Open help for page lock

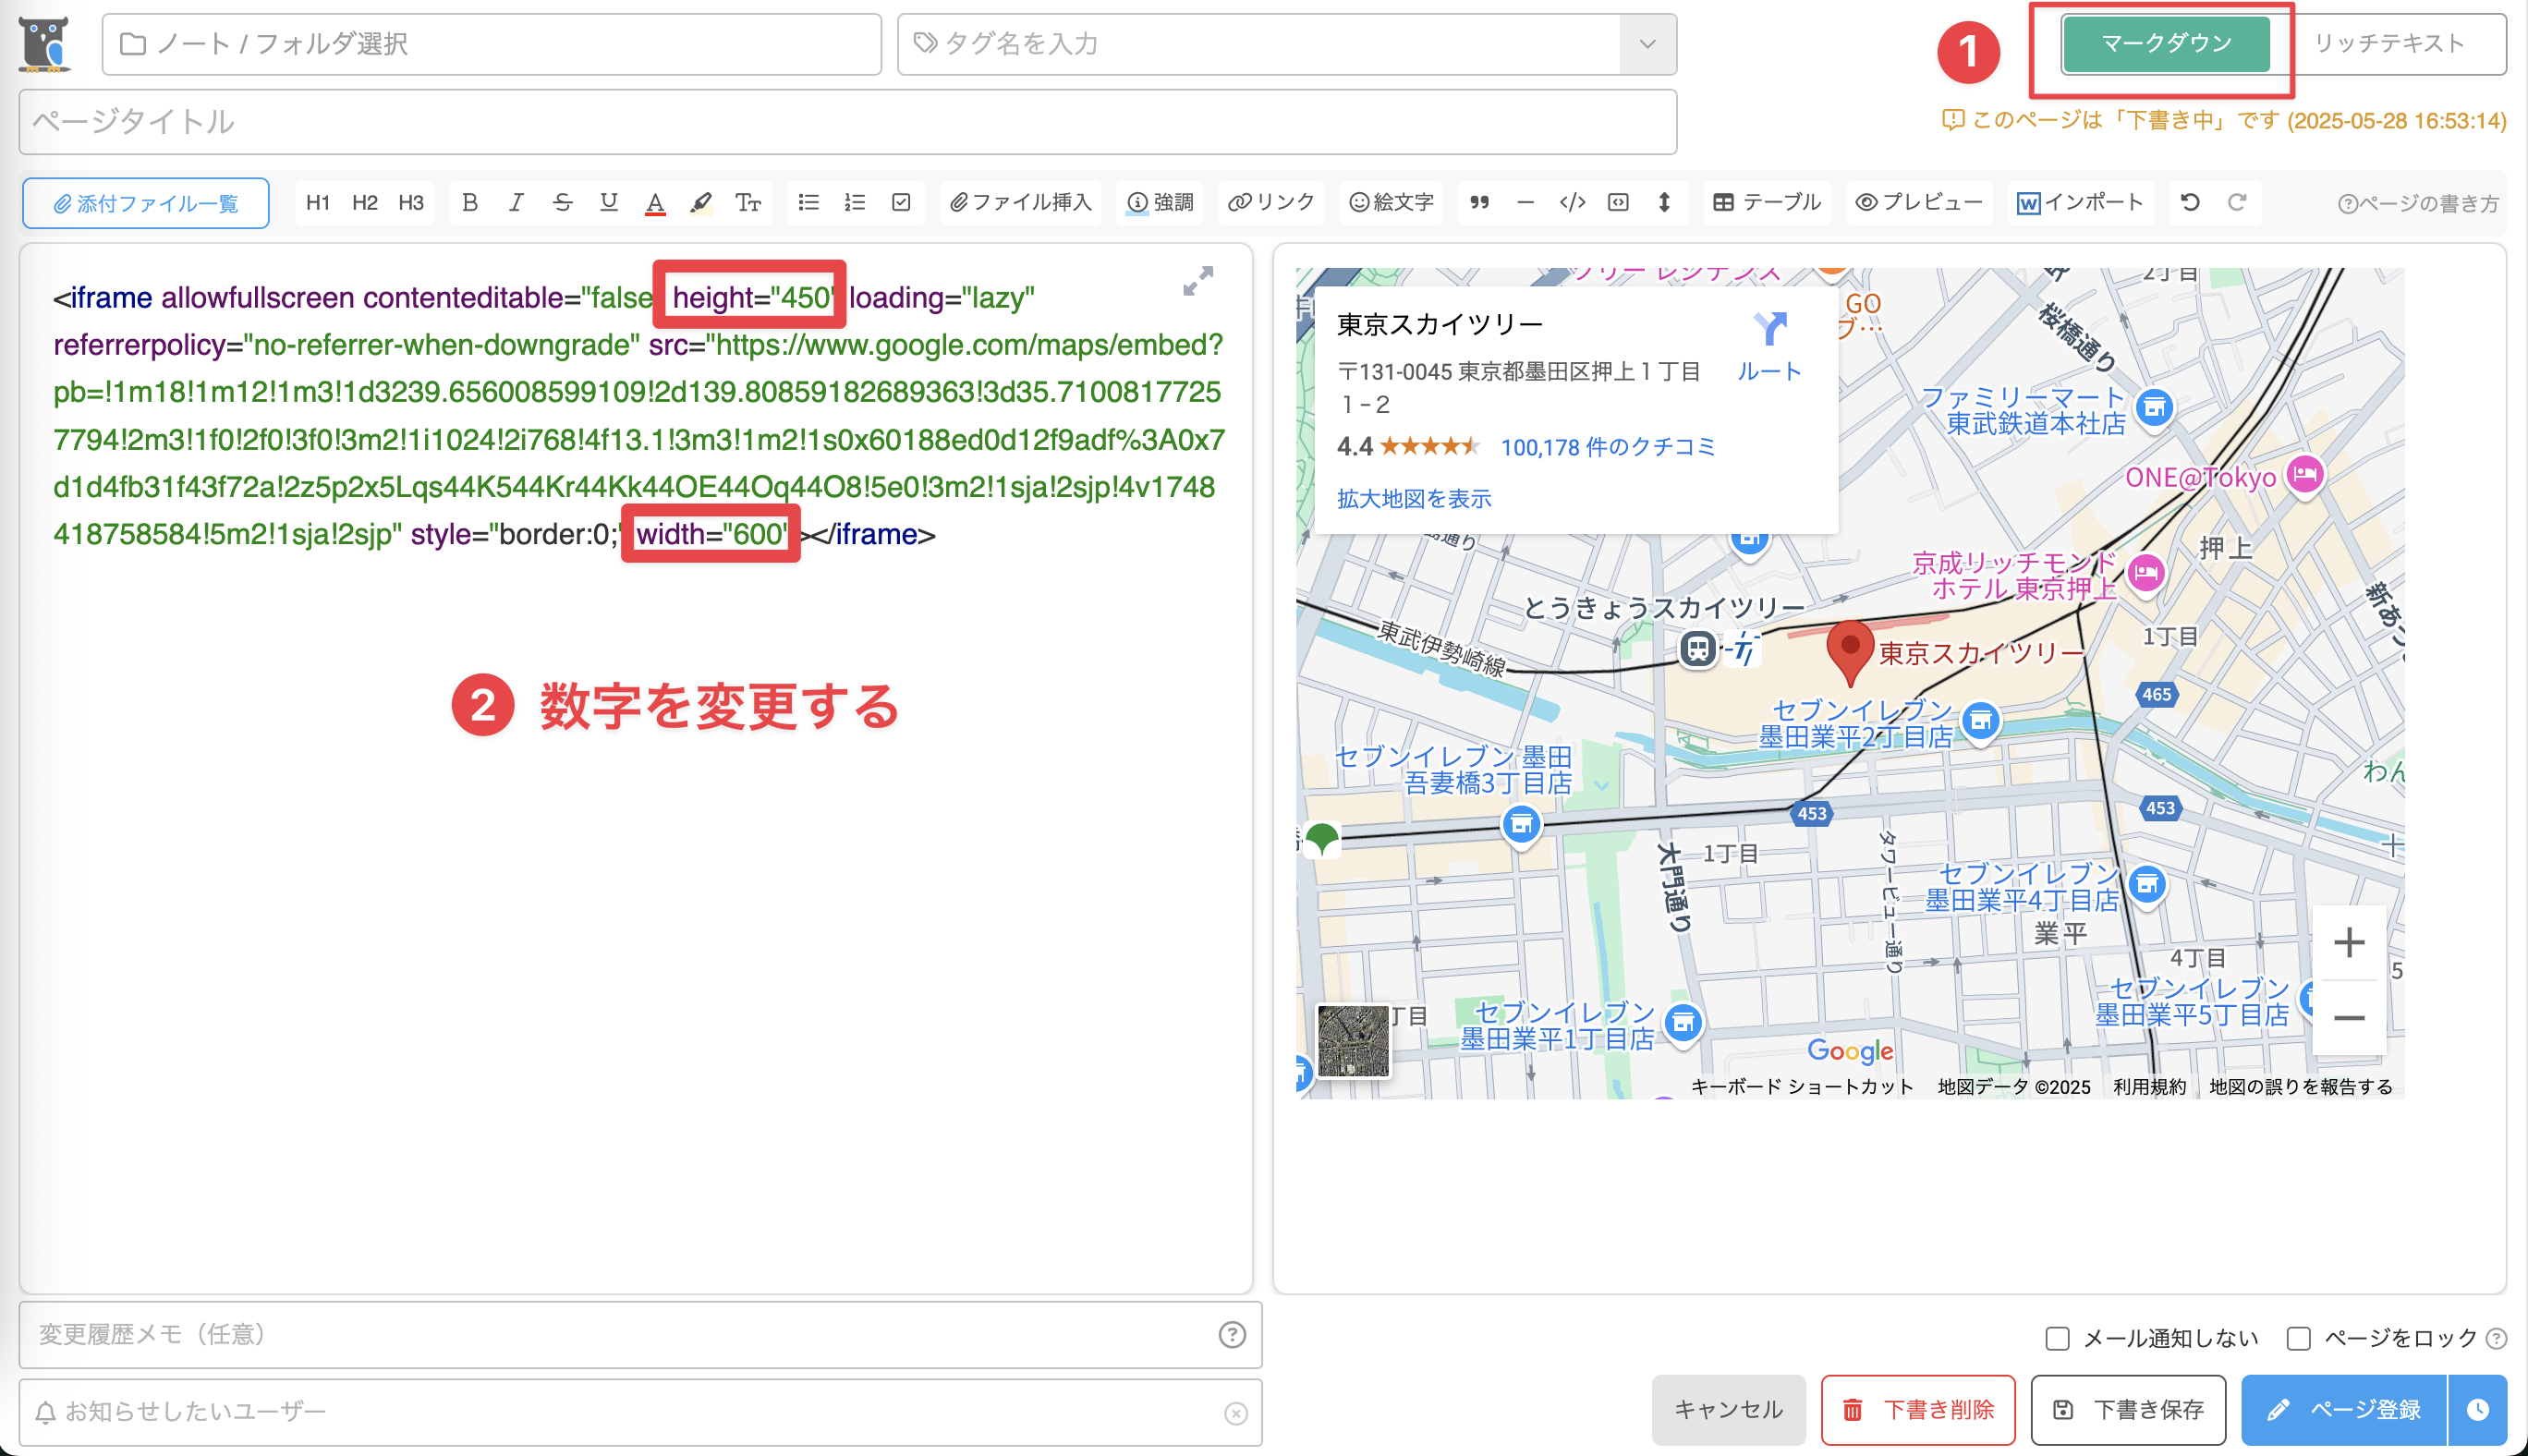pyautogui.click(x=2496, y=1339)
